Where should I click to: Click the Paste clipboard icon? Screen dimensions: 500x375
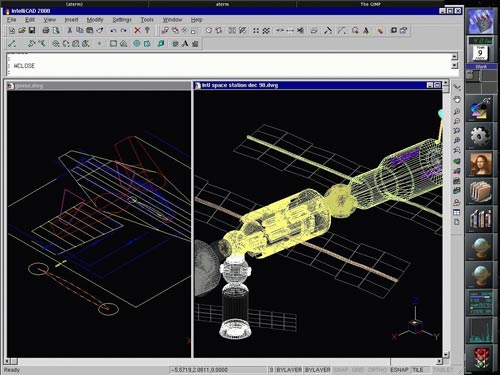coord(89,31)
